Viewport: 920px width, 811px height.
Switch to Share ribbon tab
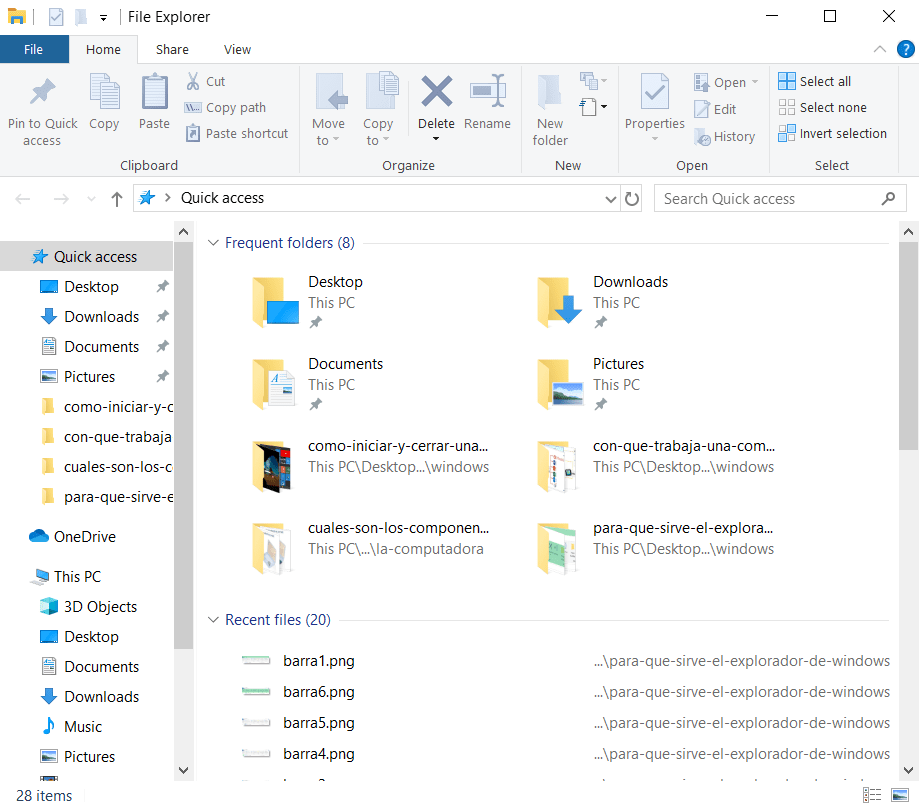[172, 49]
